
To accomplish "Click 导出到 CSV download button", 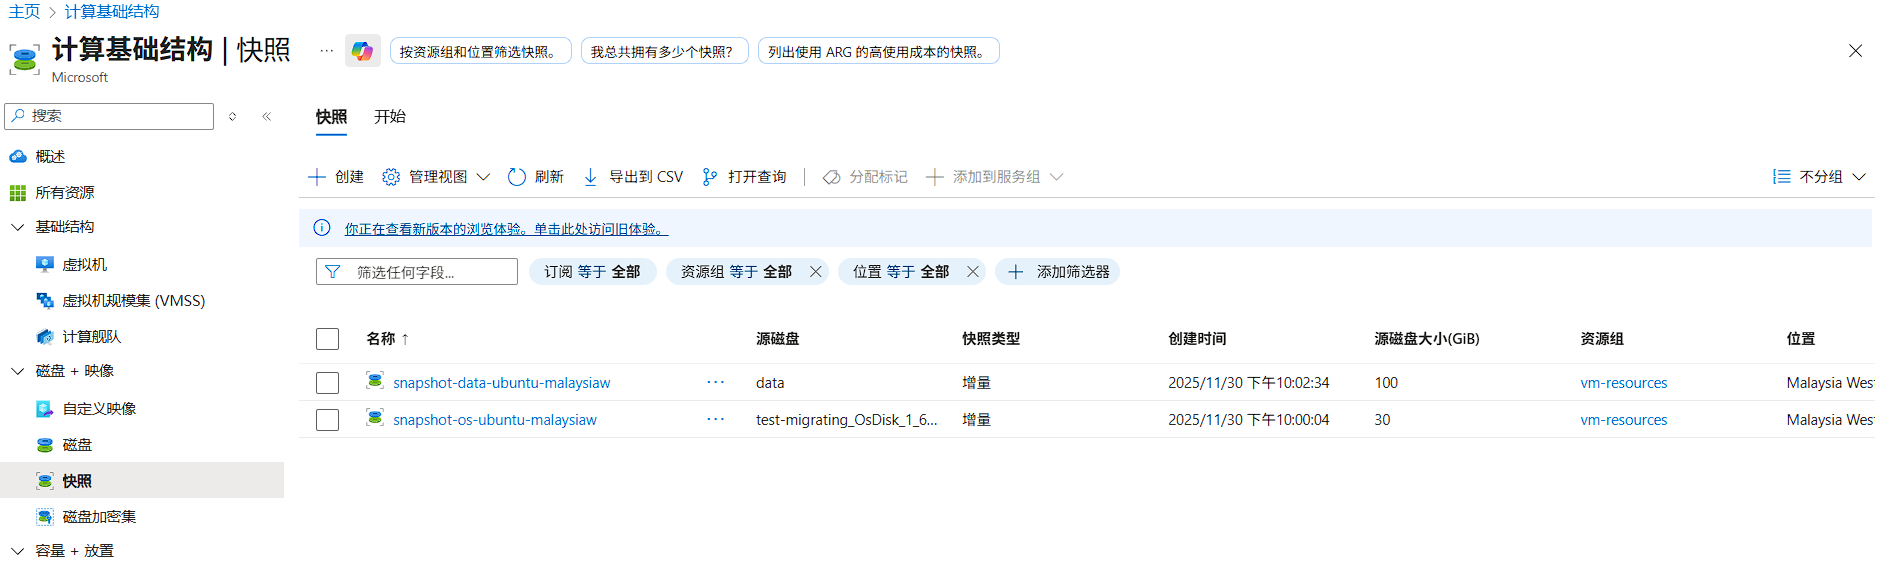I will (x=633, y=177).
